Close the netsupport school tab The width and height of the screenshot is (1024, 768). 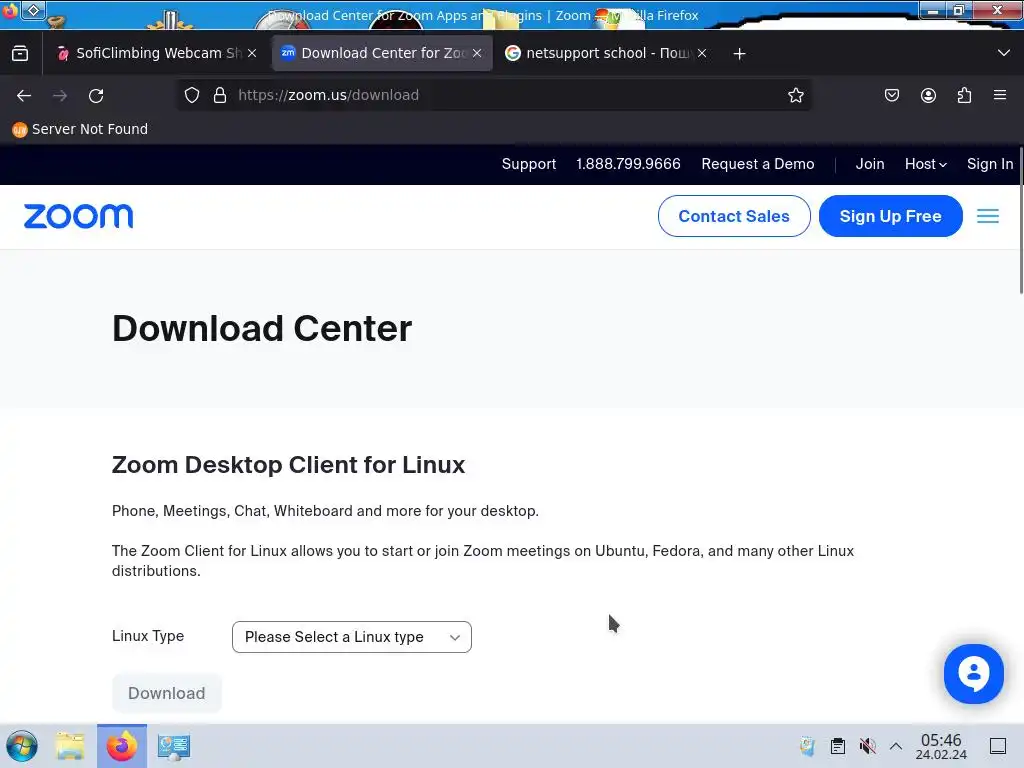(x=702, y=54)
